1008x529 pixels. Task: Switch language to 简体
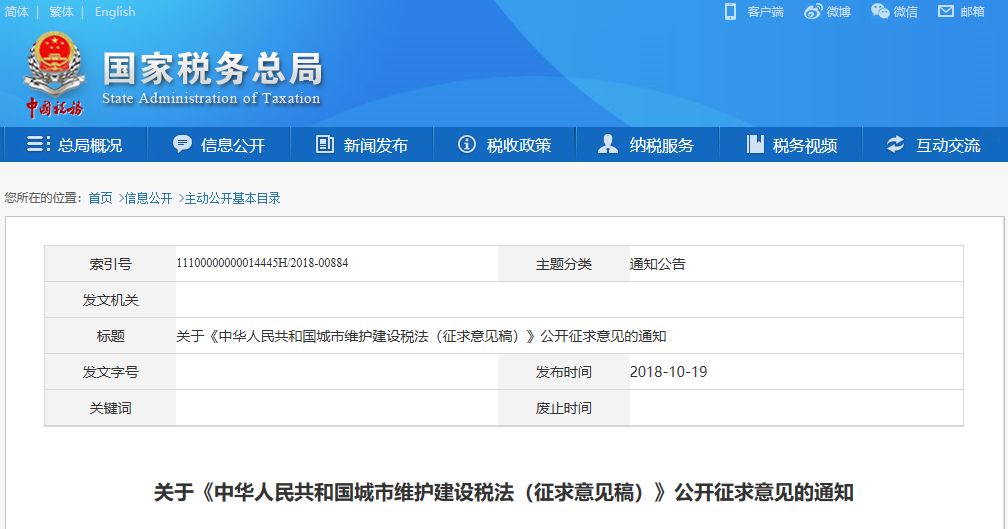[x=17, y=12]
